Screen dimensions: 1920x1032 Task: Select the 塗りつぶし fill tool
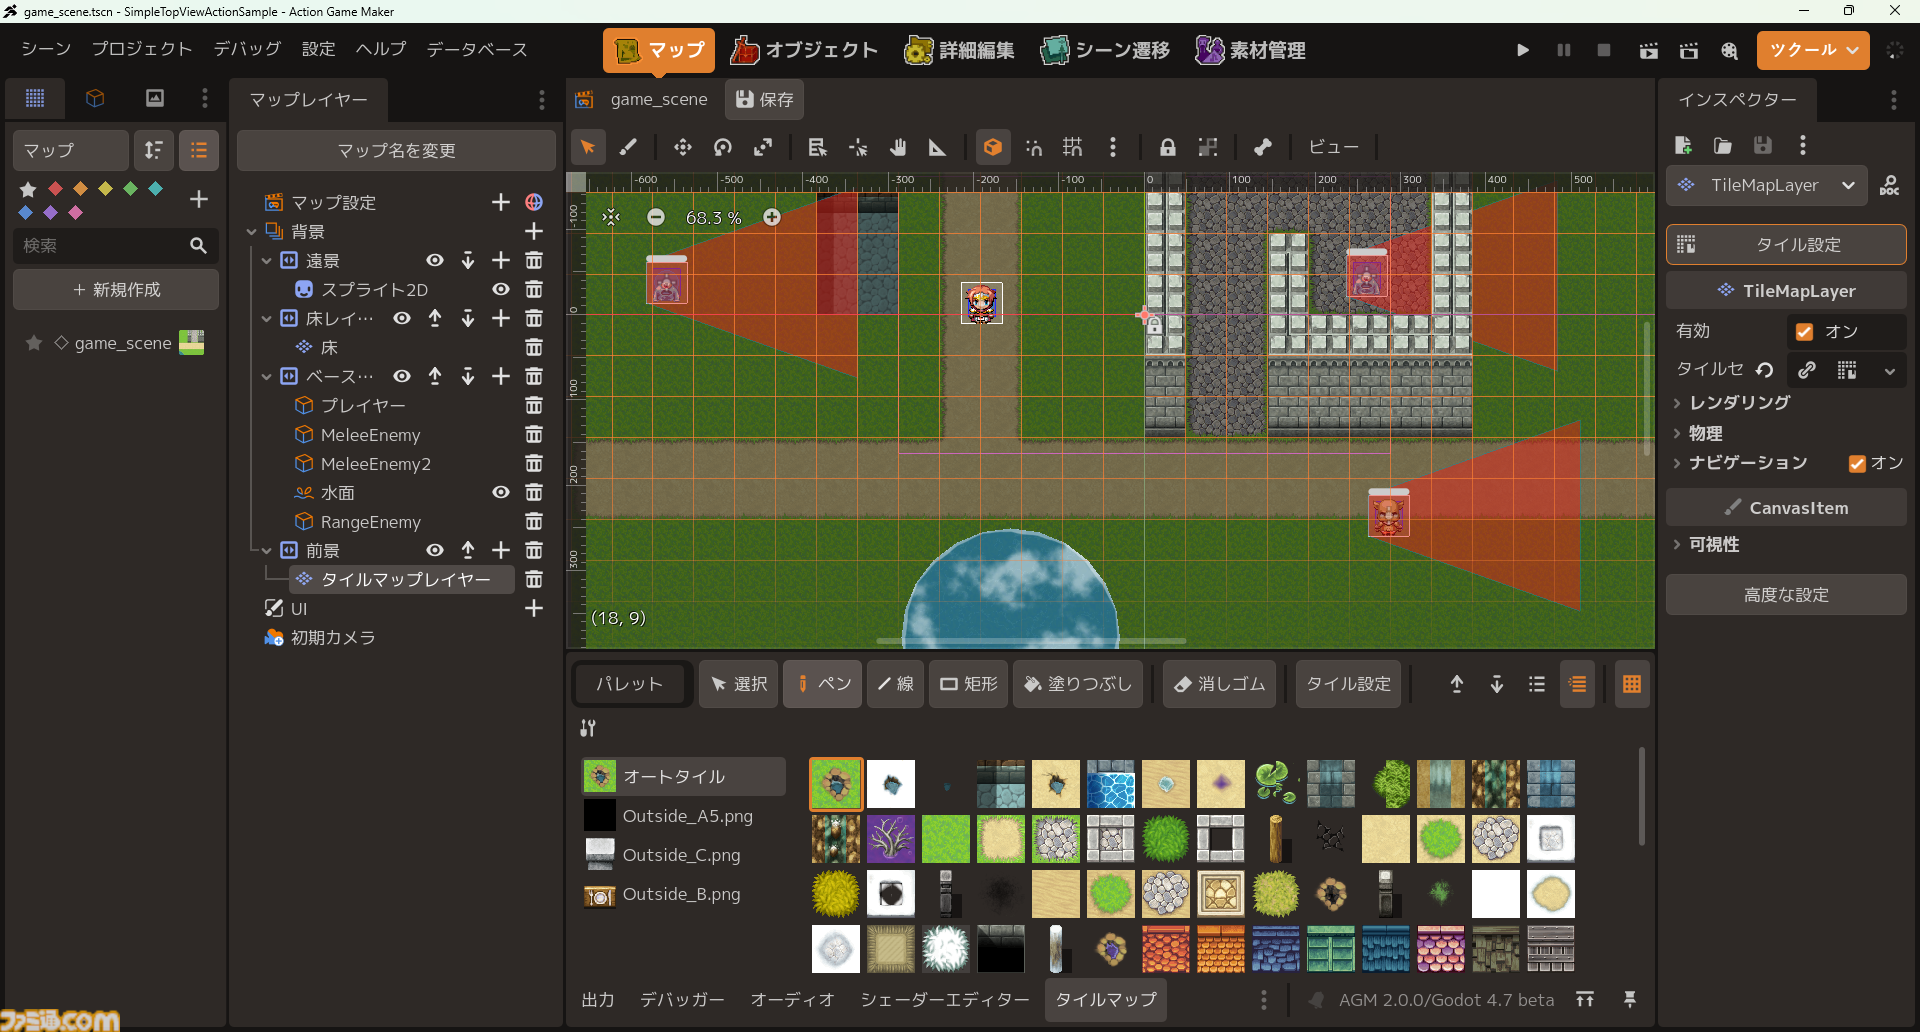point(1078,684)
